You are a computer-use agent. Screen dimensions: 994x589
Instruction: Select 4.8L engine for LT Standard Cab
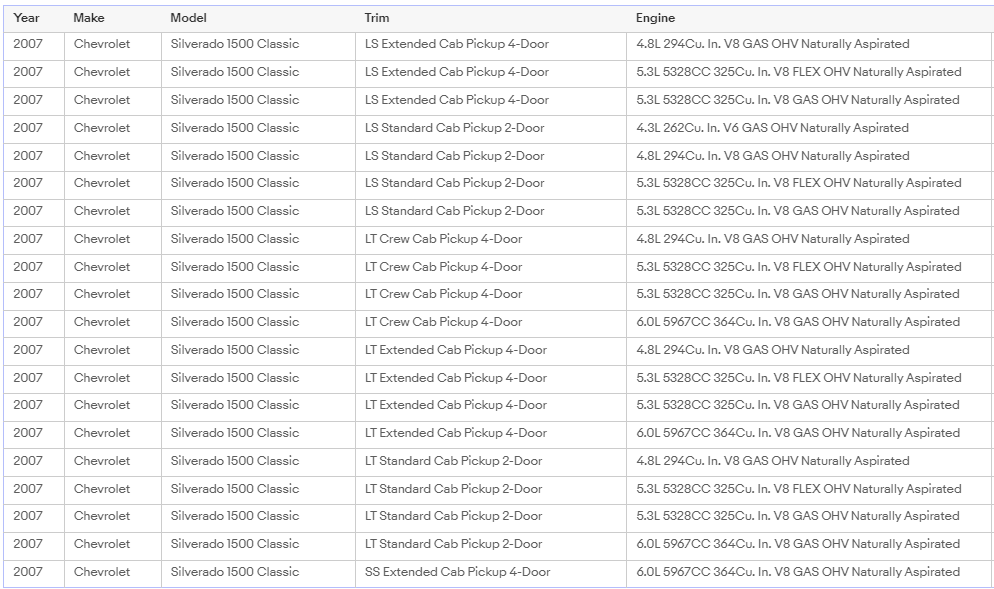(x=772, y=461)
